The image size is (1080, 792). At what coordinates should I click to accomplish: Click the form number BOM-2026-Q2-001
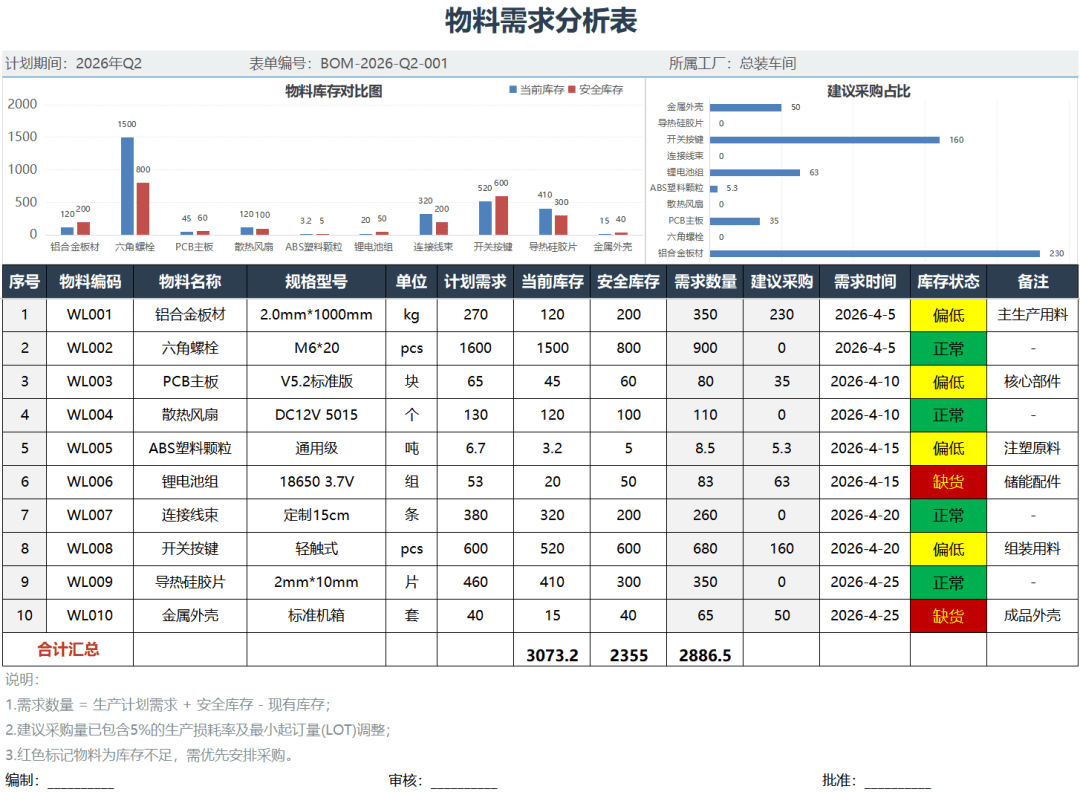point(384,62)
